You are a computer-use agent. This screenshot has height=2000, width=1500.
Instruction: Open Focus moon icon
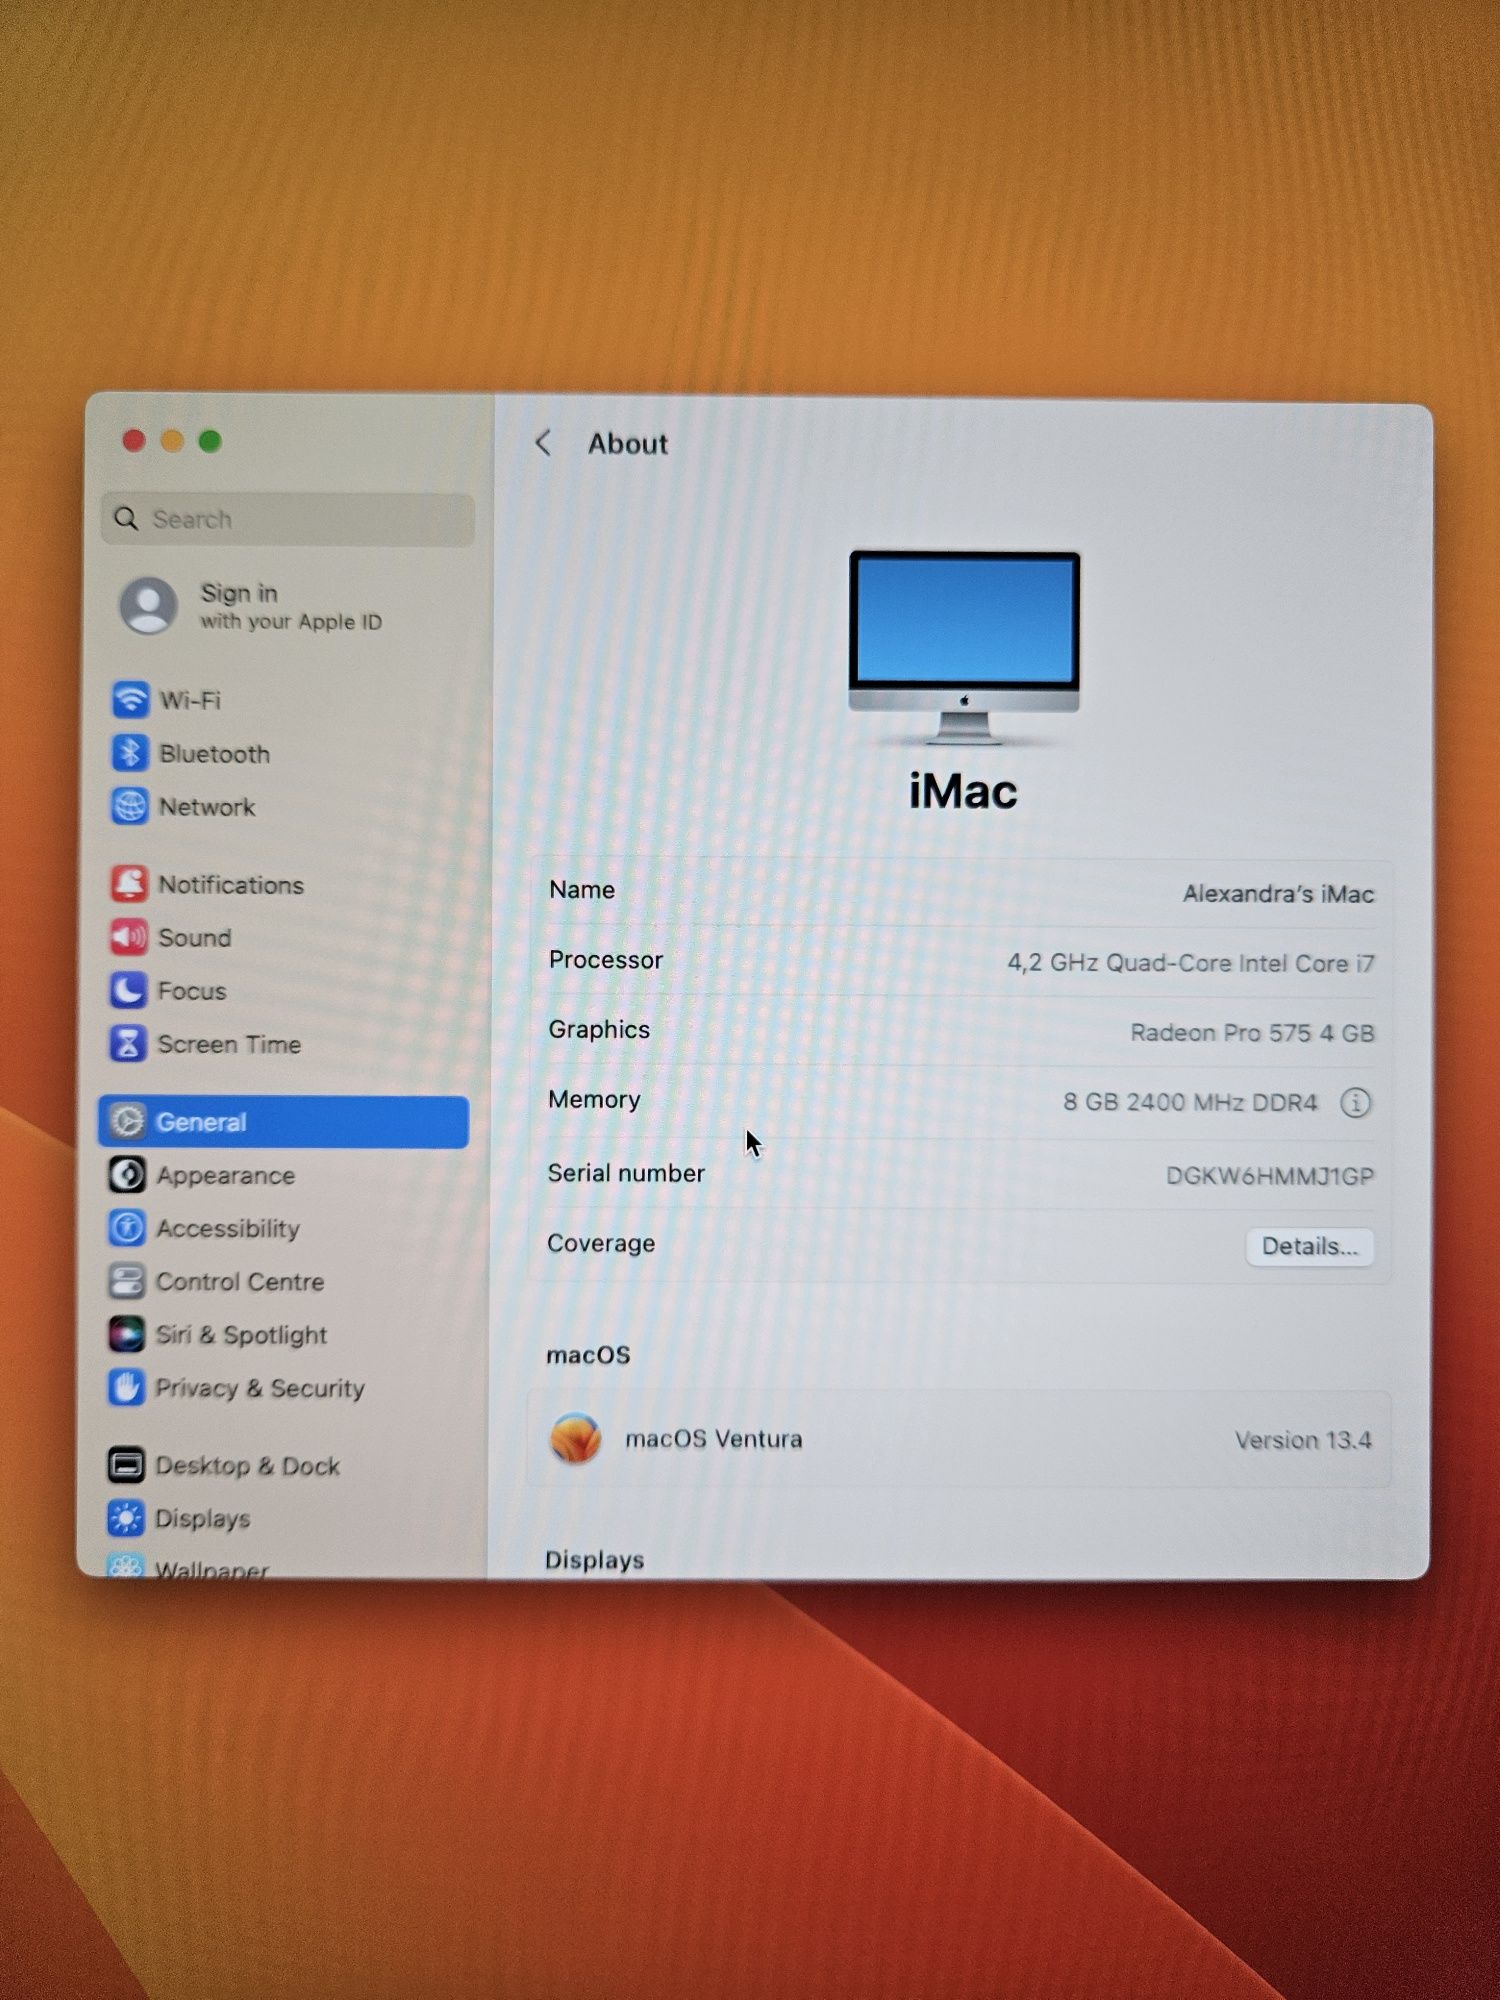point(128,990)
